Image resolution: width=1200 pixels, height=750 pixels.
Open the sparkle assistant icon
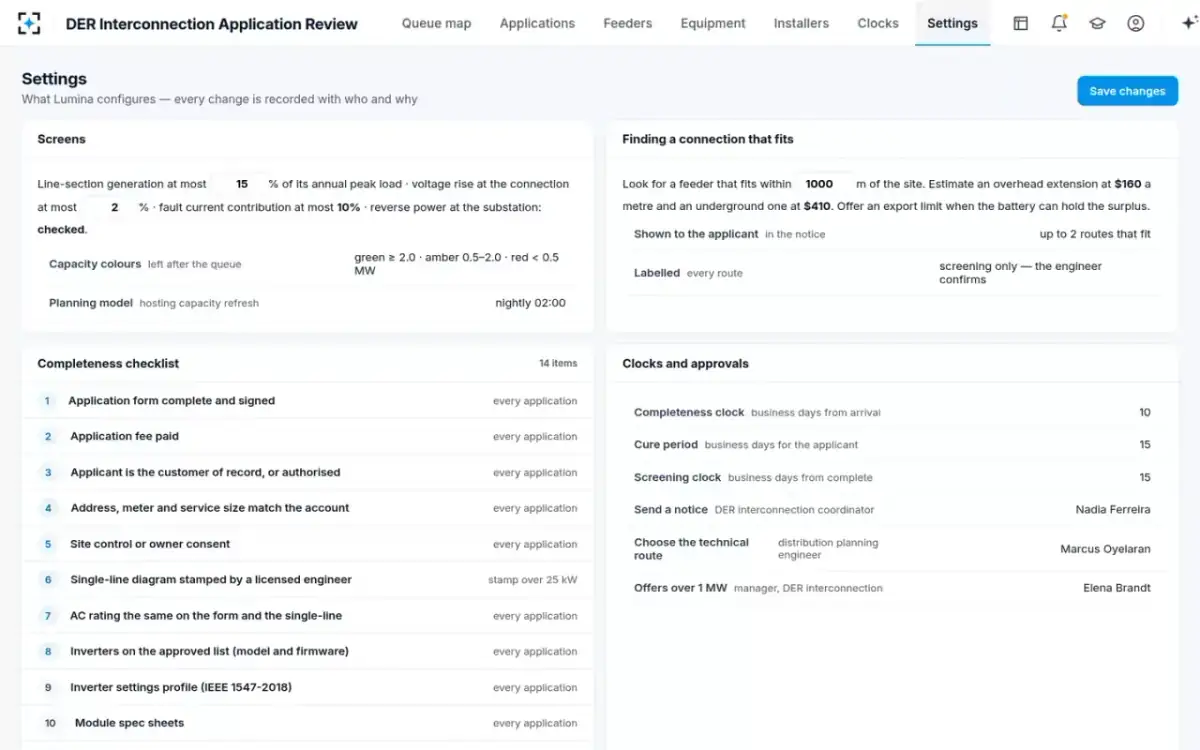(x=1188, y=23)
